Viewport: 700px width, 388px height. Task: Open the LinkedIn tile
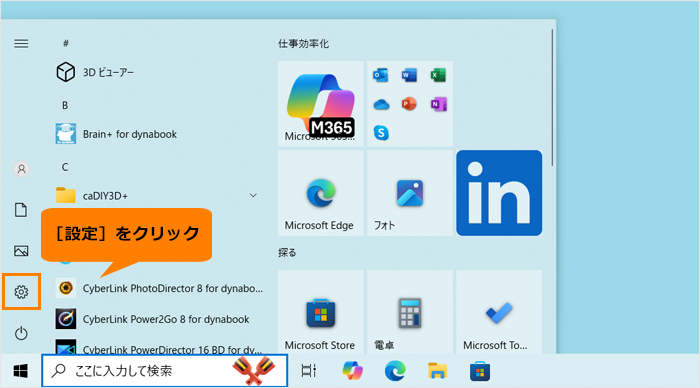click(x=499, y=193)
